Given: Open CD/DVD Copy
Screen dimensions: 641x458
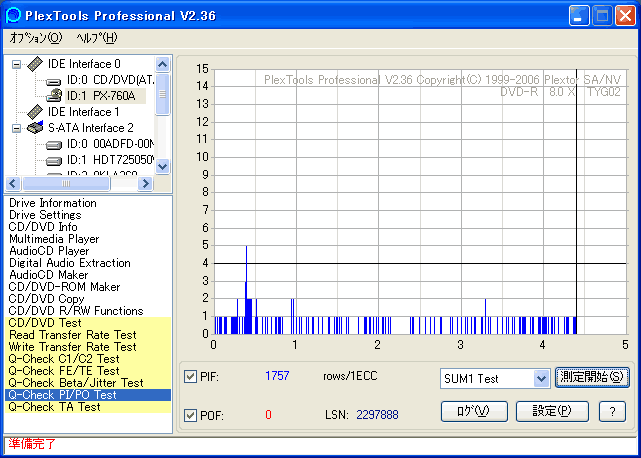Looking at the screenshot, I should click(46, 299).
